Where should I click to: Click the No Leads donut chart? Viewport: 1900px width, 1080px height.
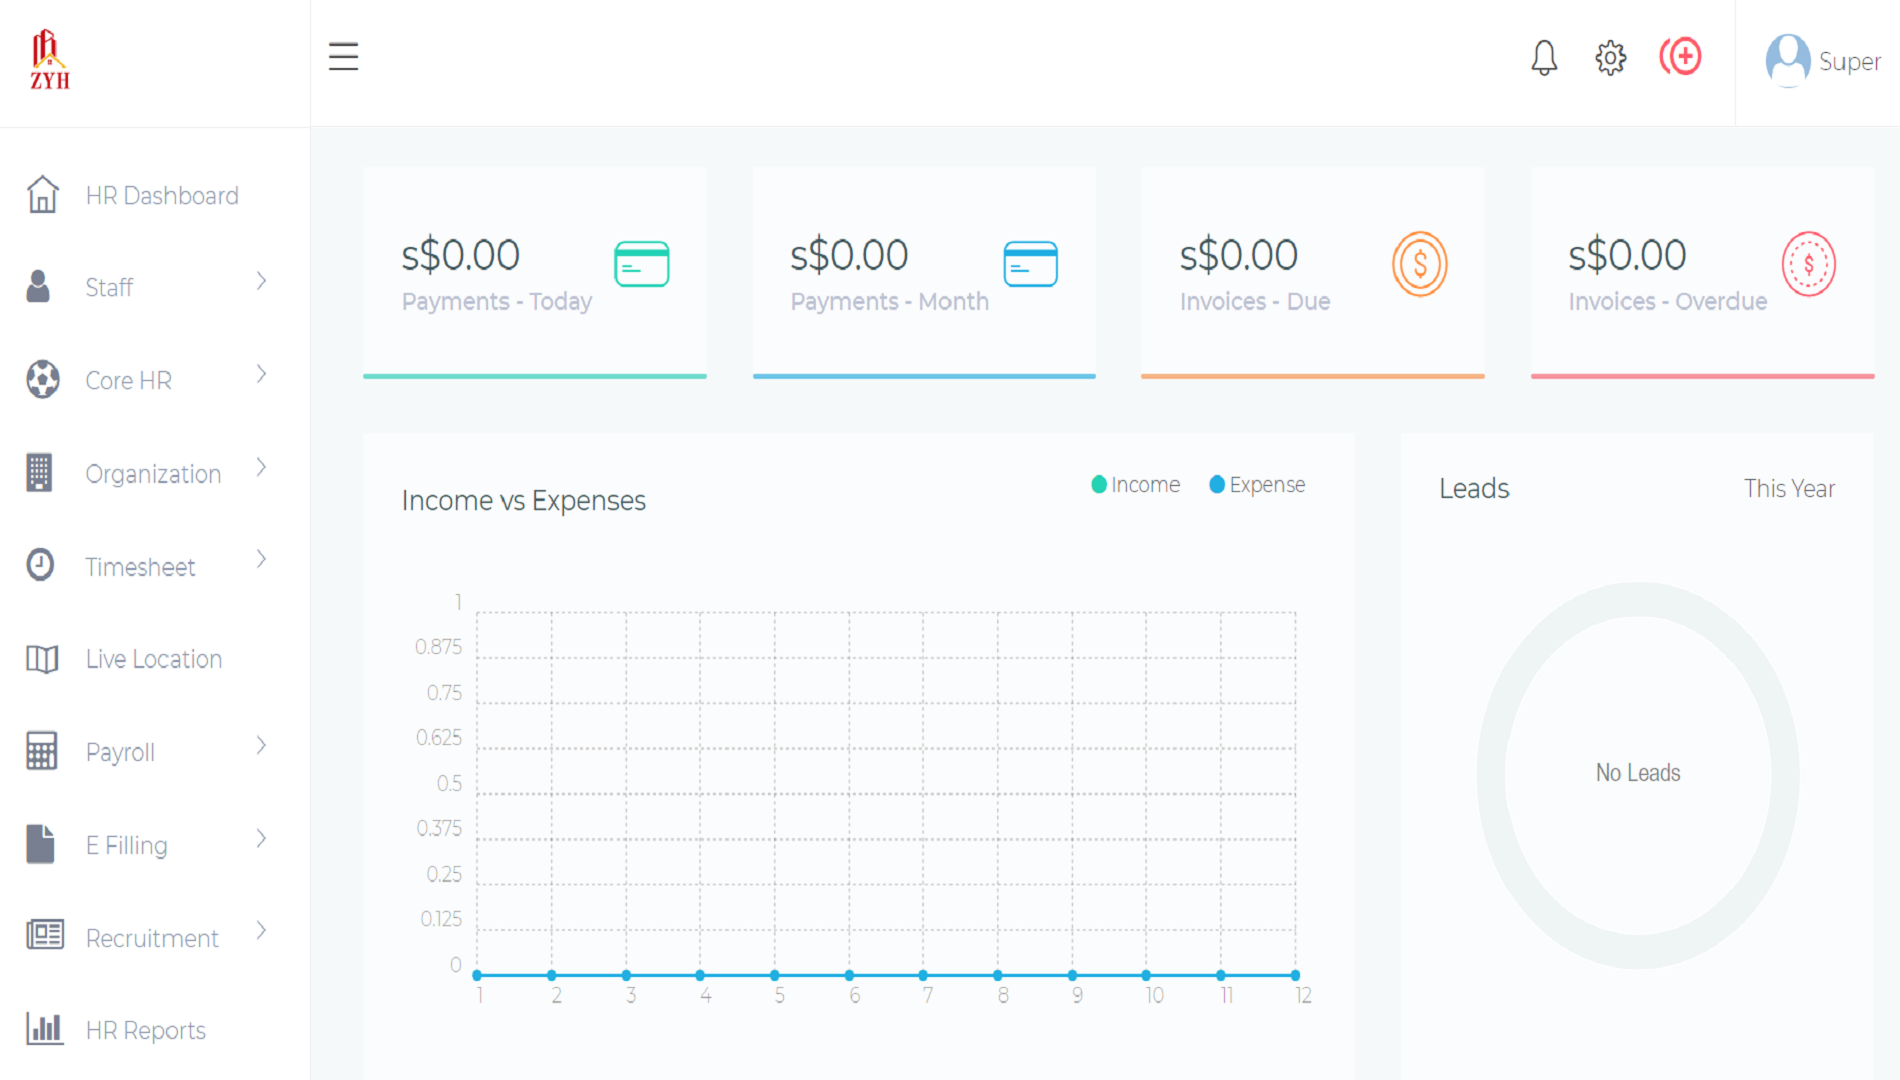click(1638, 775)
